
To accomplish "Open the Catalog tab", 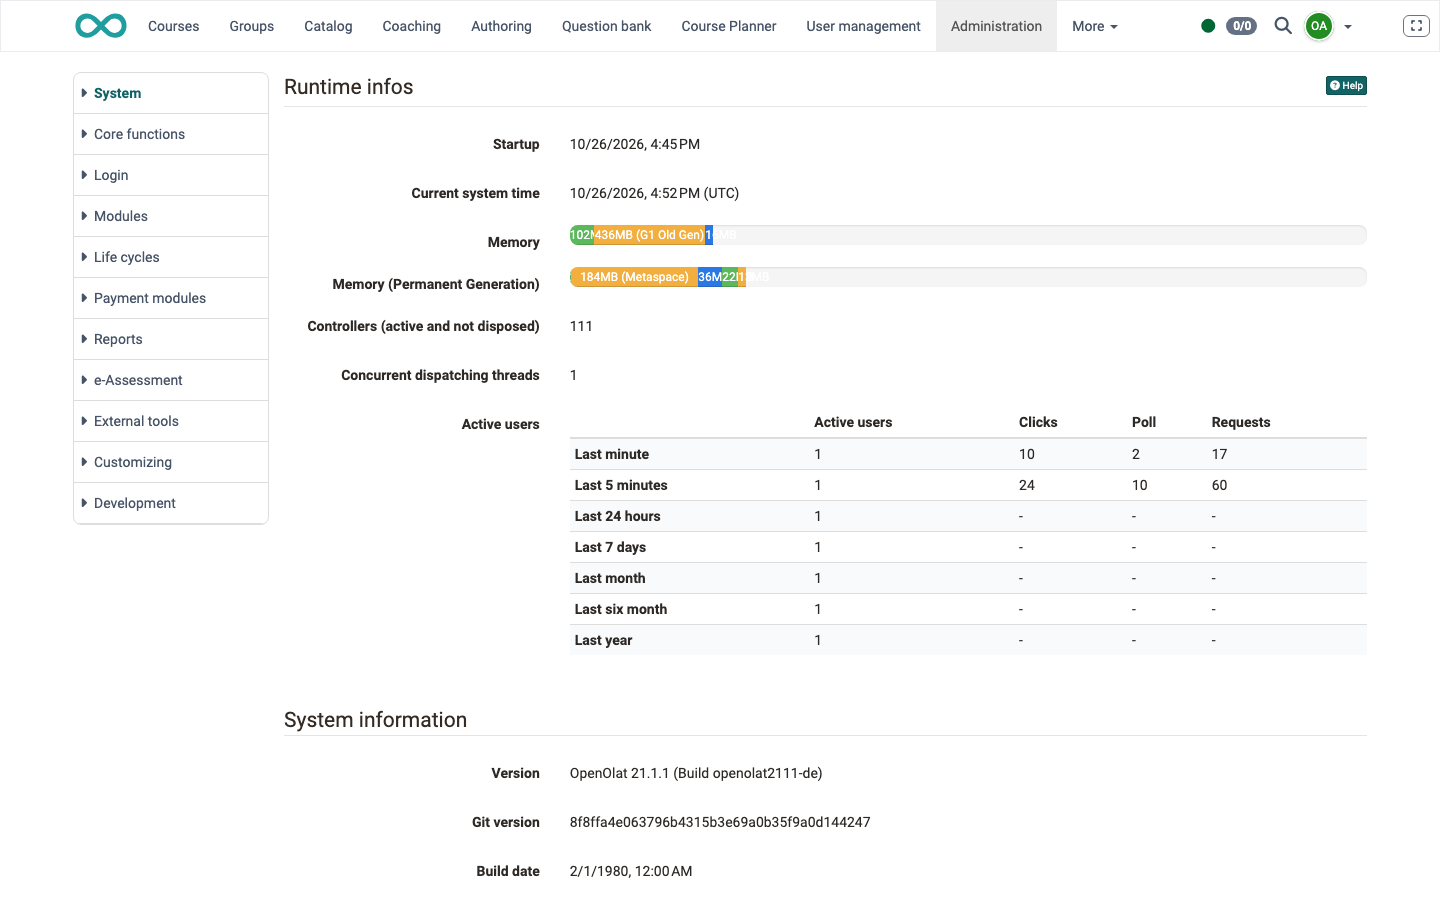I will 328,26.
